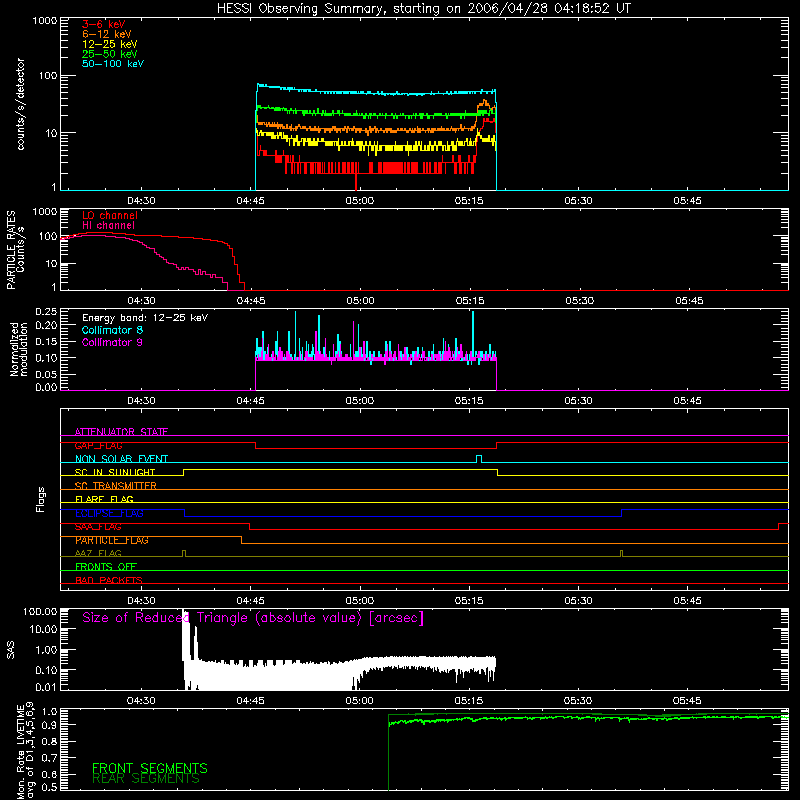This screenshot has width=800, height=800.
Task: Click the 'Size of Reduced Triangle' caption
Action: pyautogui.click(x=253, y=618)
